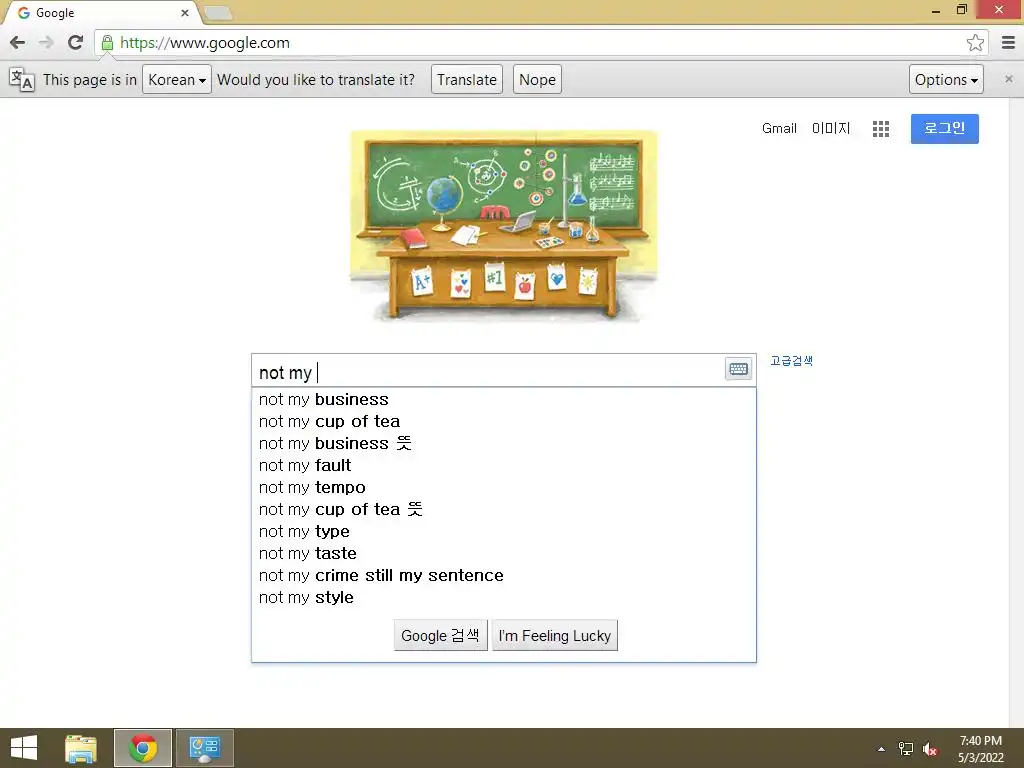Select suggestion "not my cup of tea 뜻"
Viewport: 1024px width, 768px height.
pos(504,509)
